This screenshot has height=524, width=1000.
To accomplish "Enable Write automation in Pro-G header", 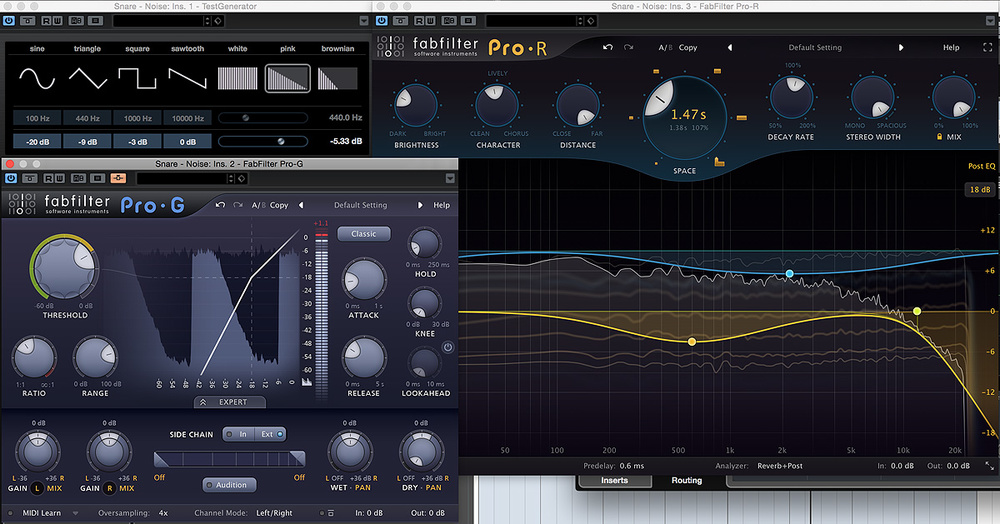I will pos(59,178).
